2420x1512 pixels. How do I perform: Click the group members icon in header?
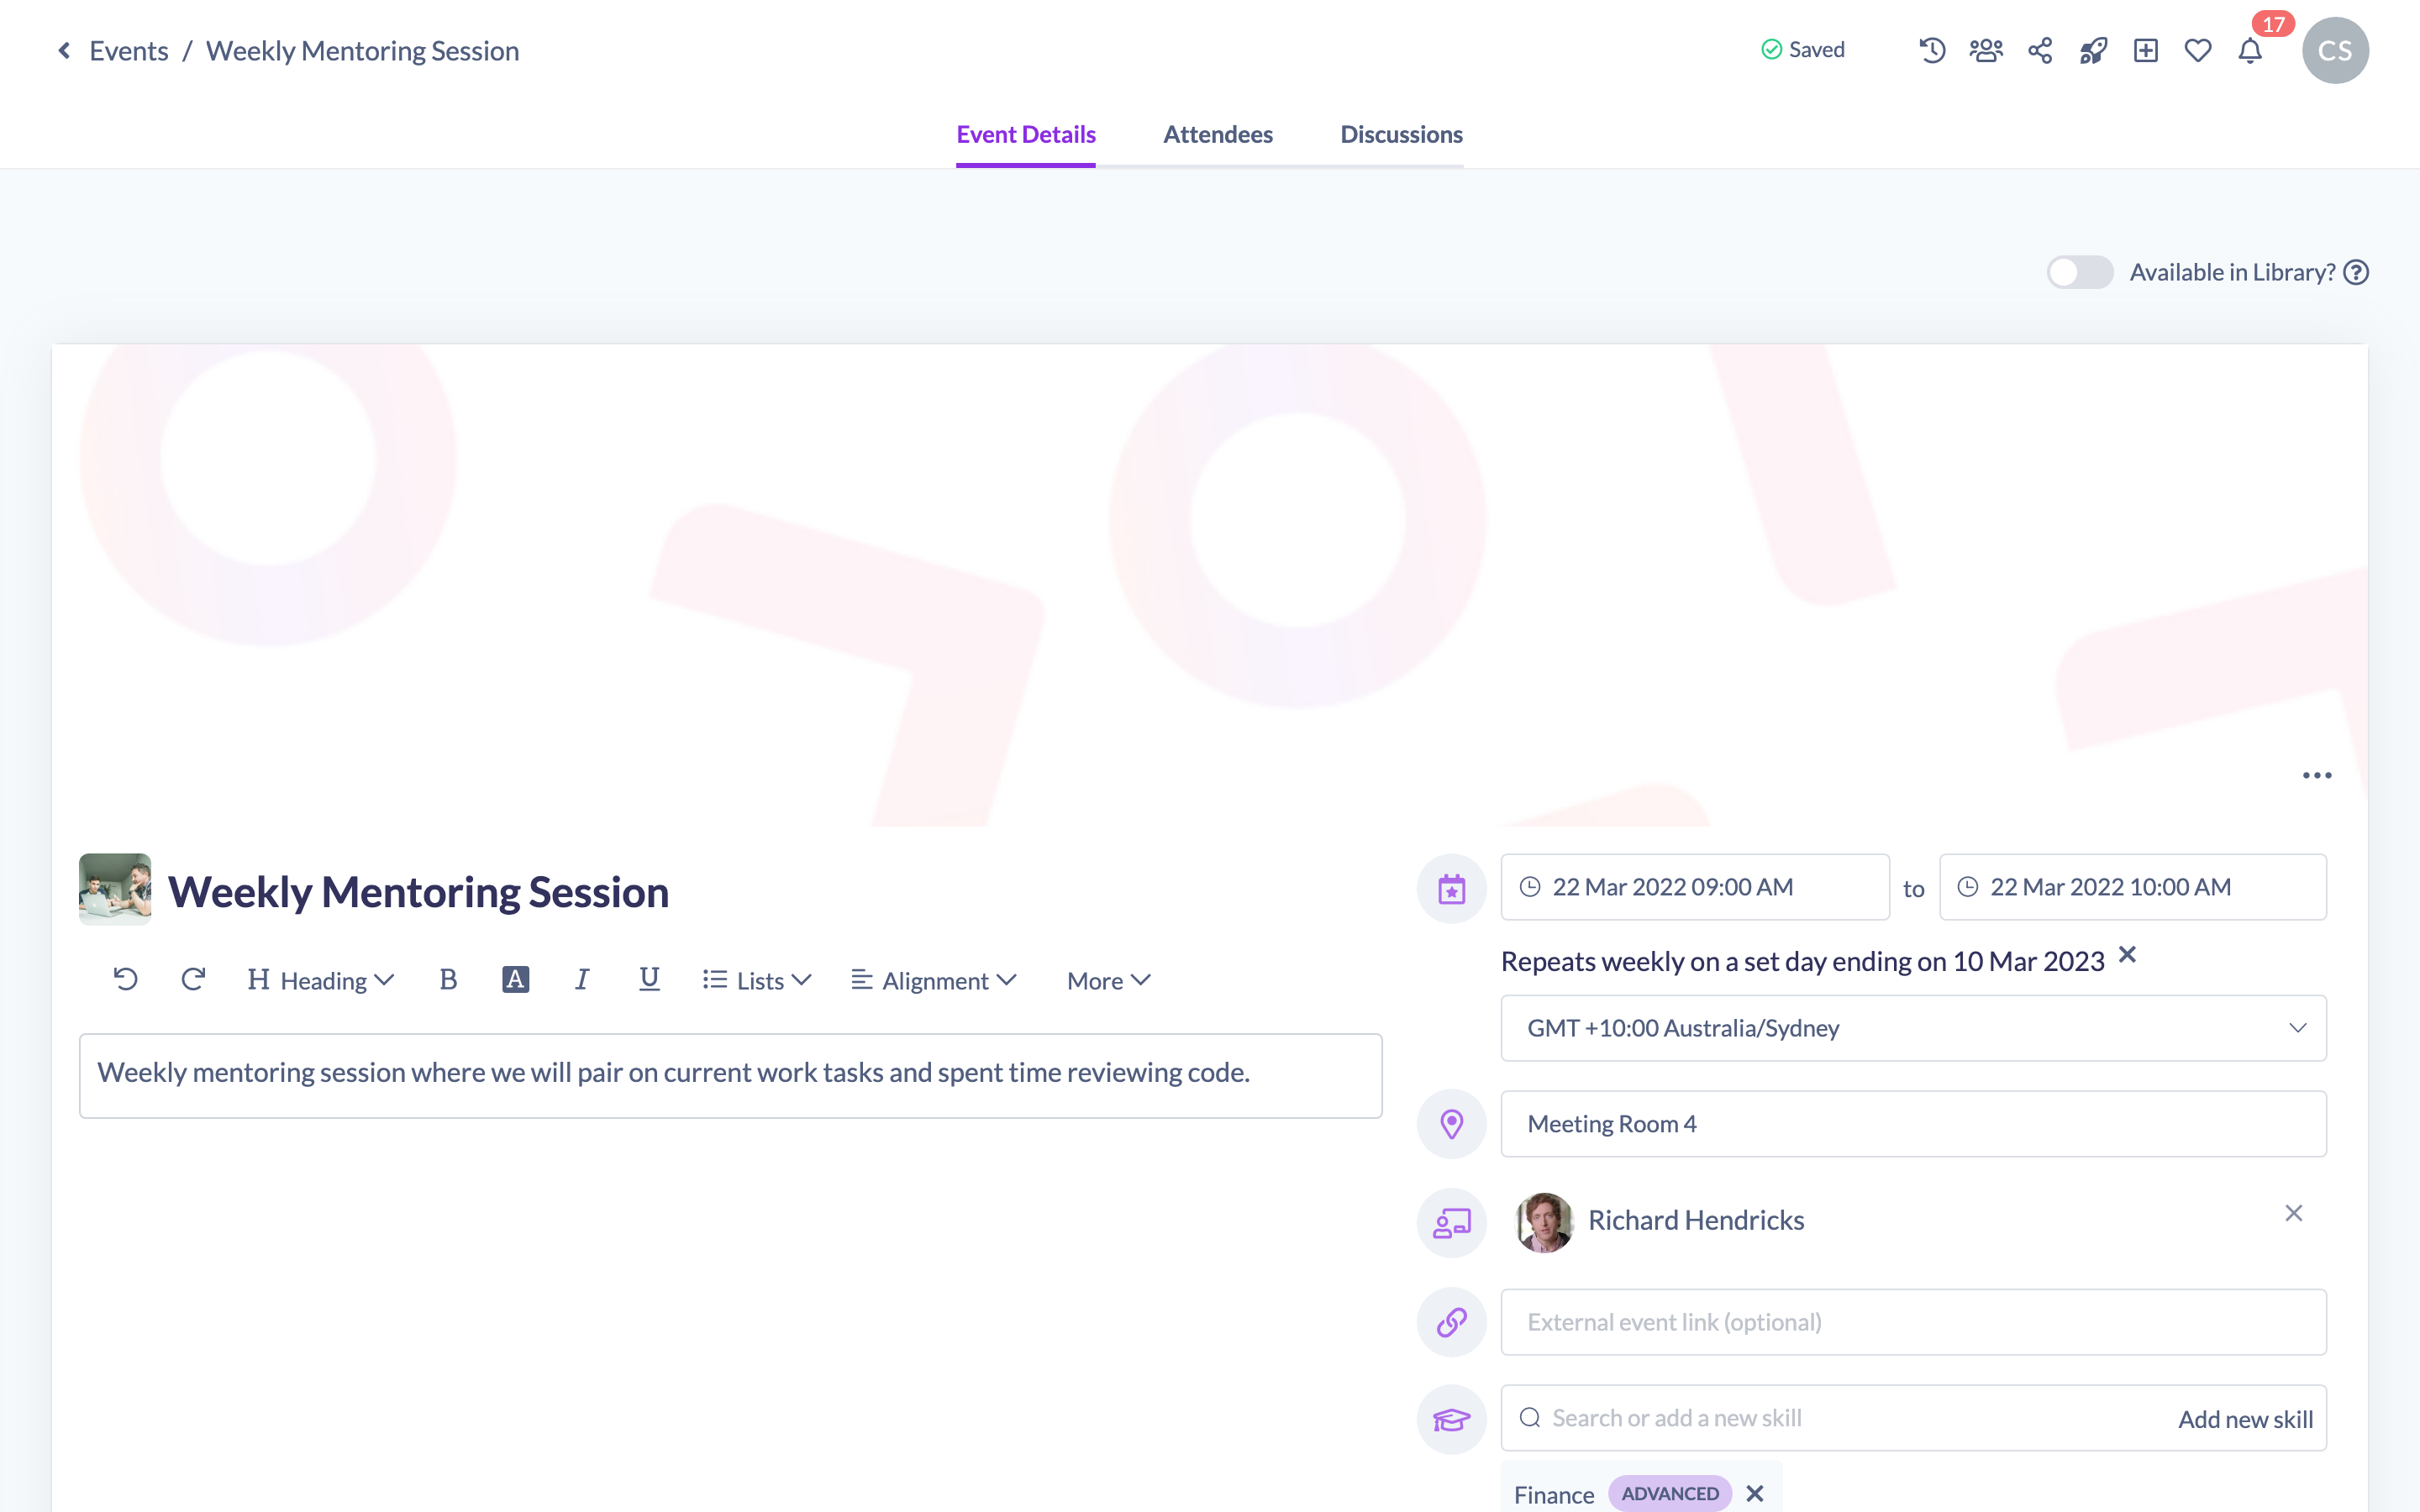[1986, 50]
